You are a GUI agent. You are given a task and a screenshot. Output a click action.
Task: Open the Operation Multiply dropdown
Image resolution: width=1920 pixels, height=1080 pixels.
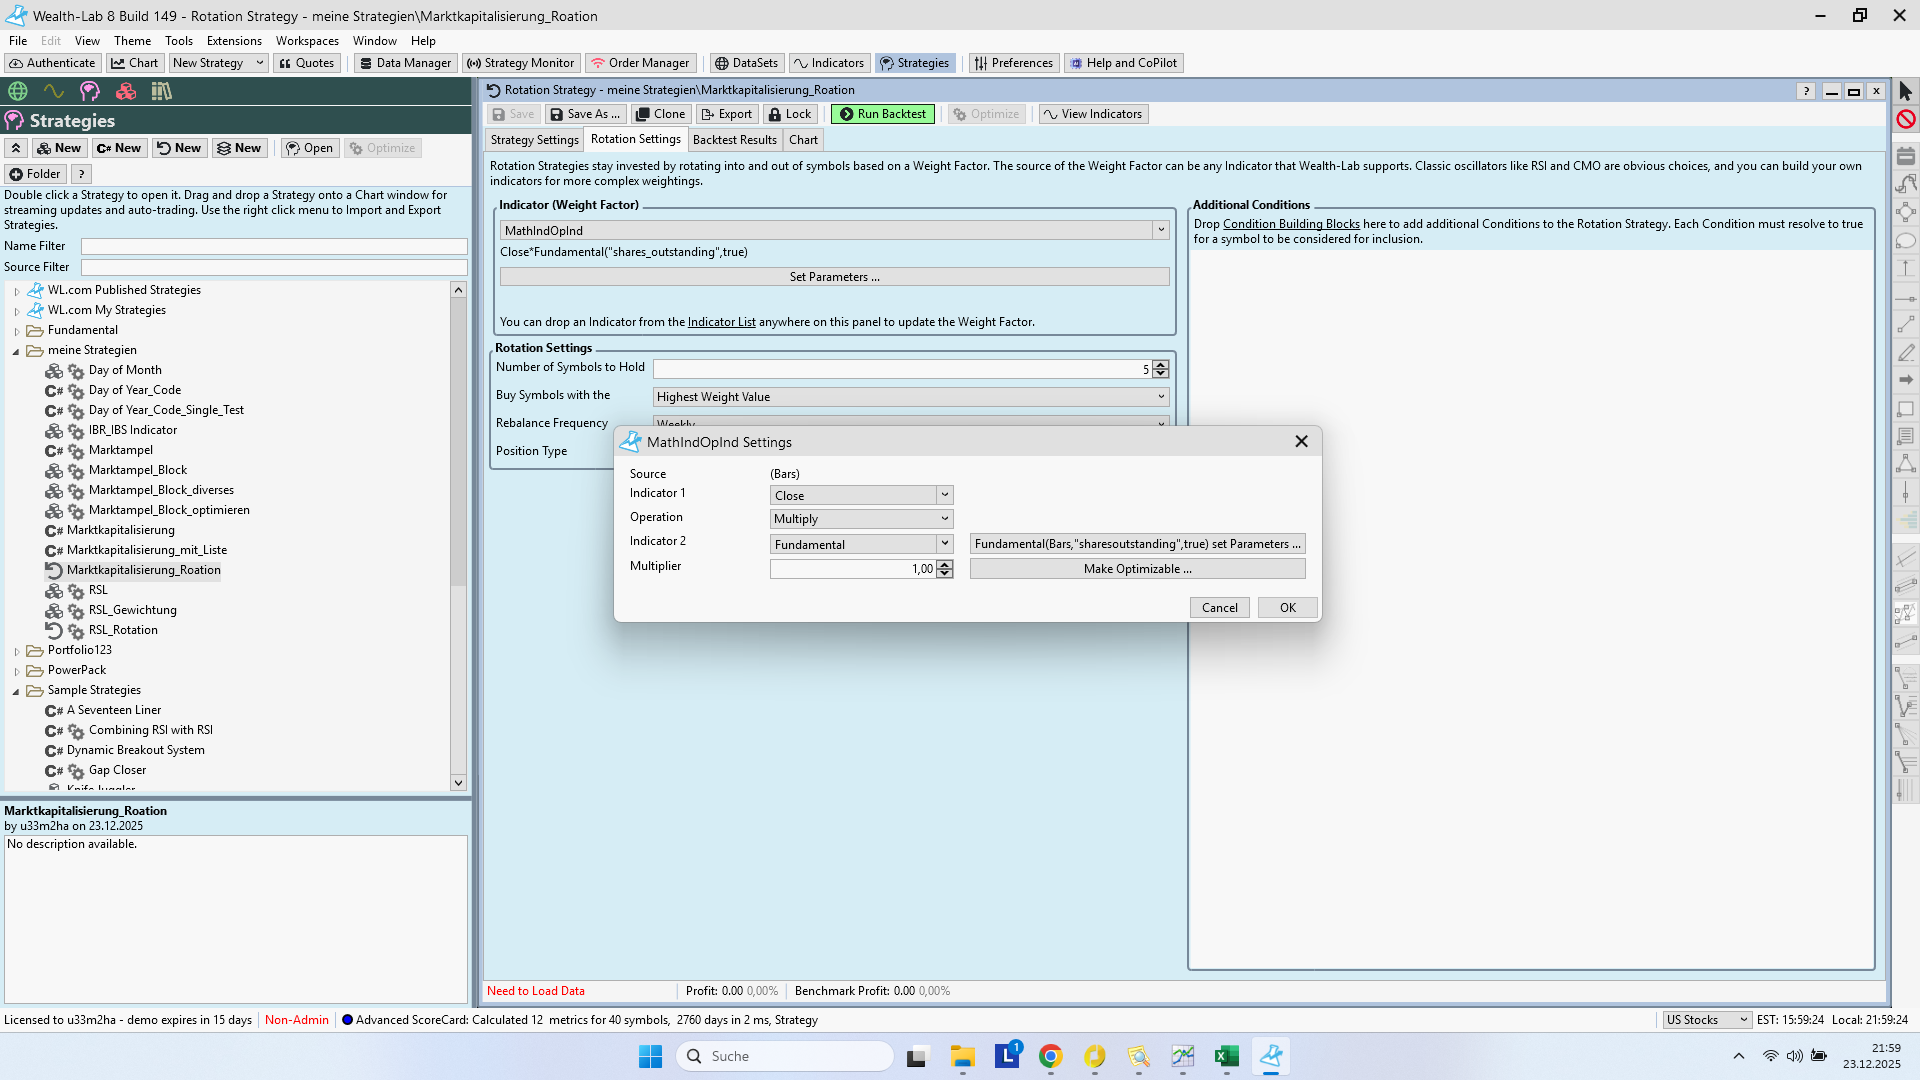[x=944, y=519]
